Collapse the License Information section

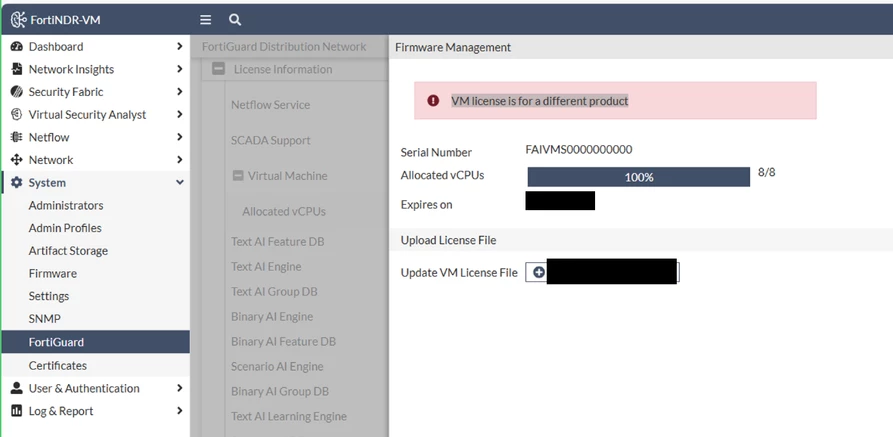(x=218, y=69)
